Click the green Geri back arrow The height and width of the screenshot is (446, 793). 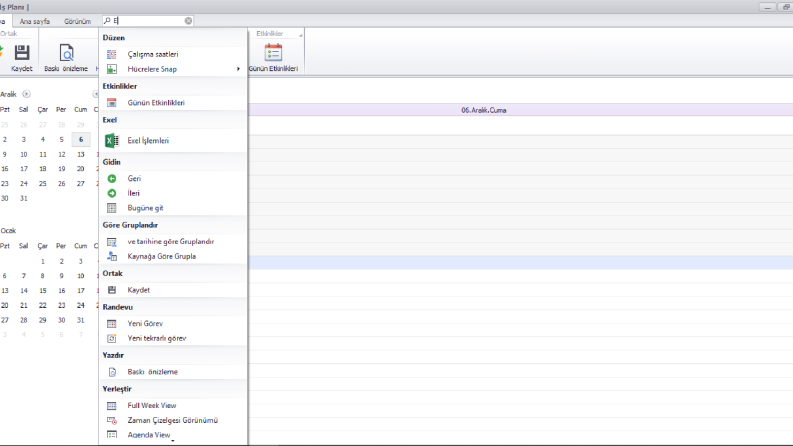[112, 179]
